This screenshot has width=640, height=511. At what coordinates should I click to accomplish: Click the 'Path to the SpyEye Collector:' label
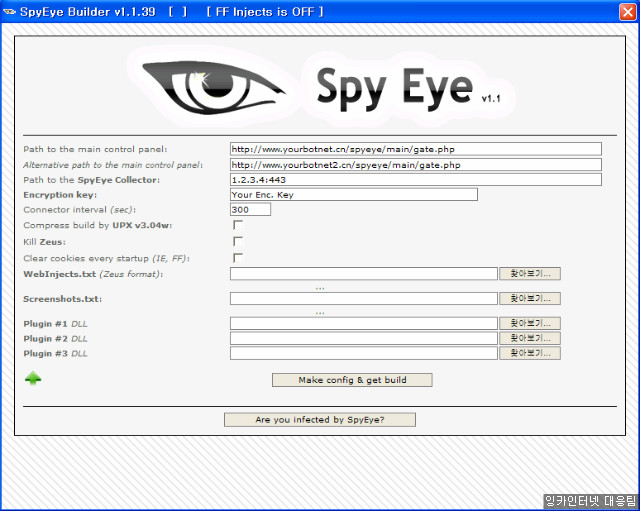click(x=91, y=180)
